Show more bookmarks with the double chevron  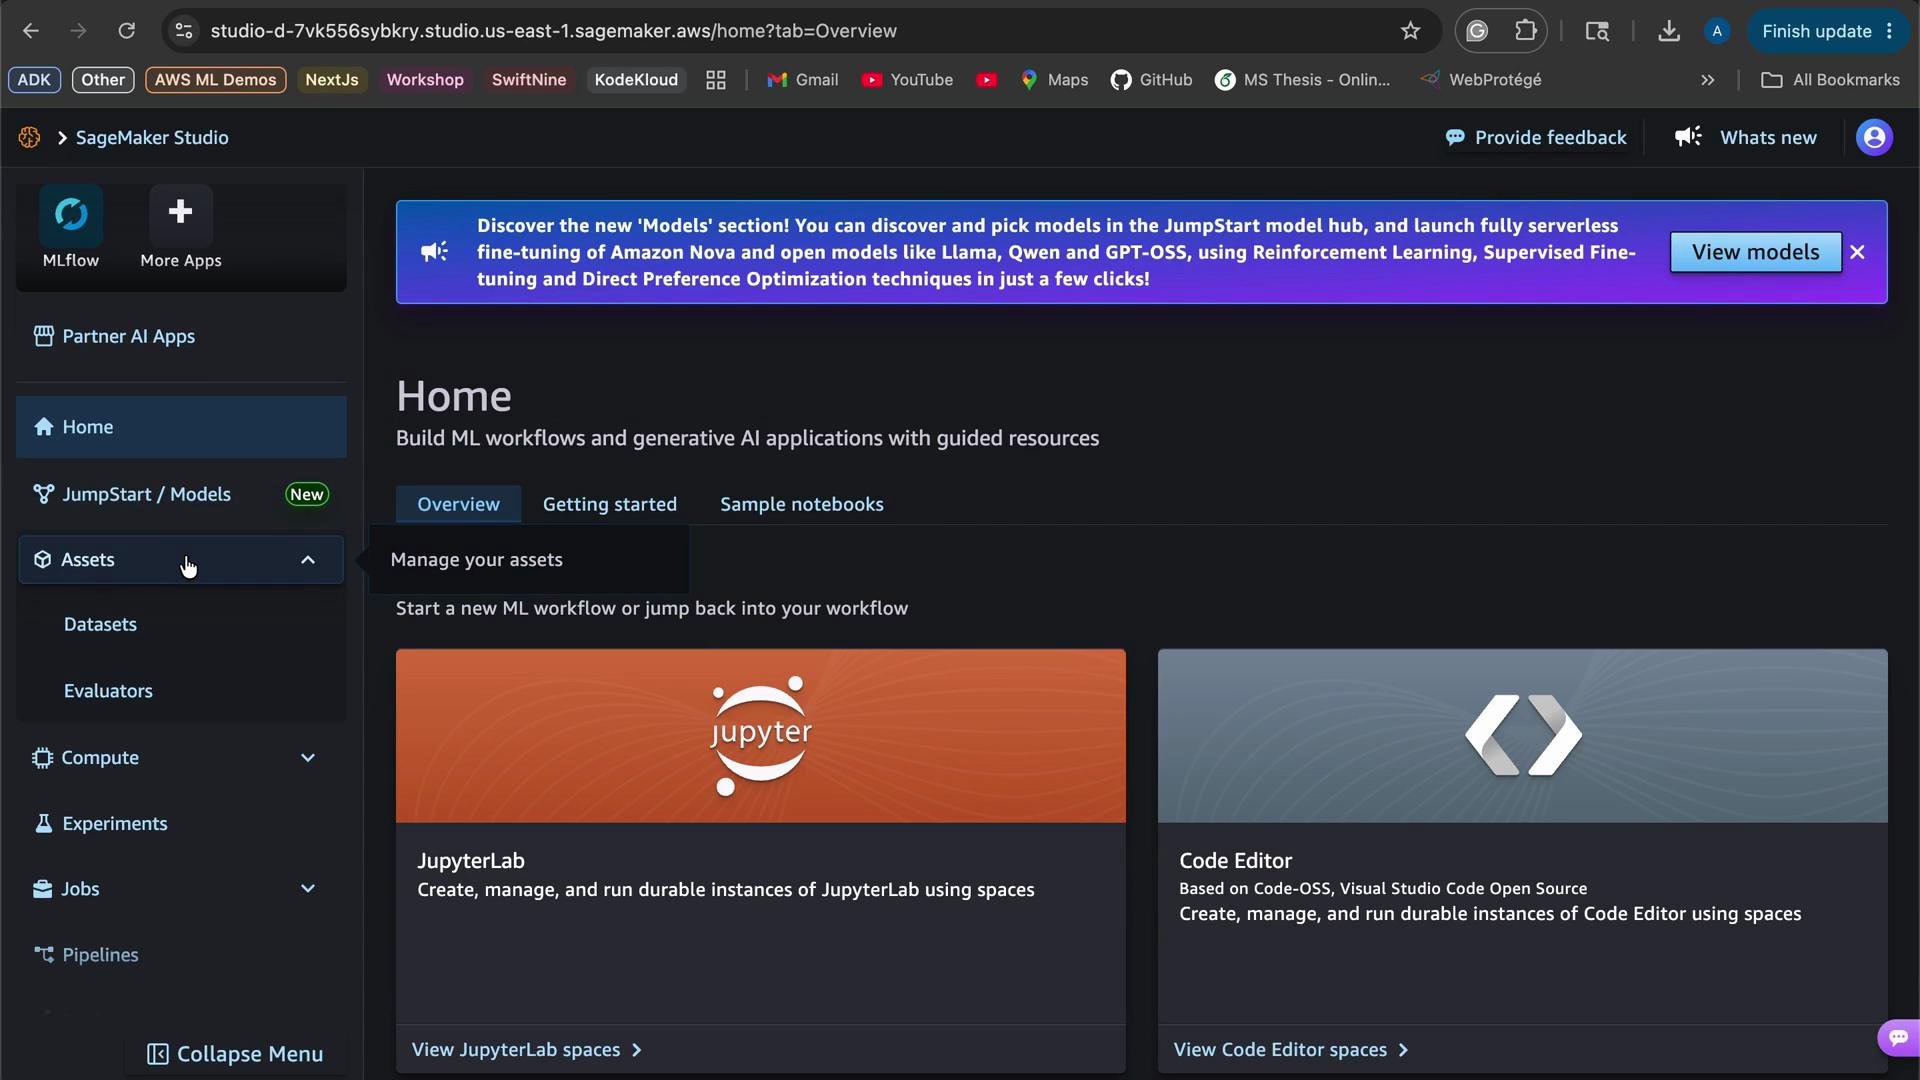tap(1708, 80)
